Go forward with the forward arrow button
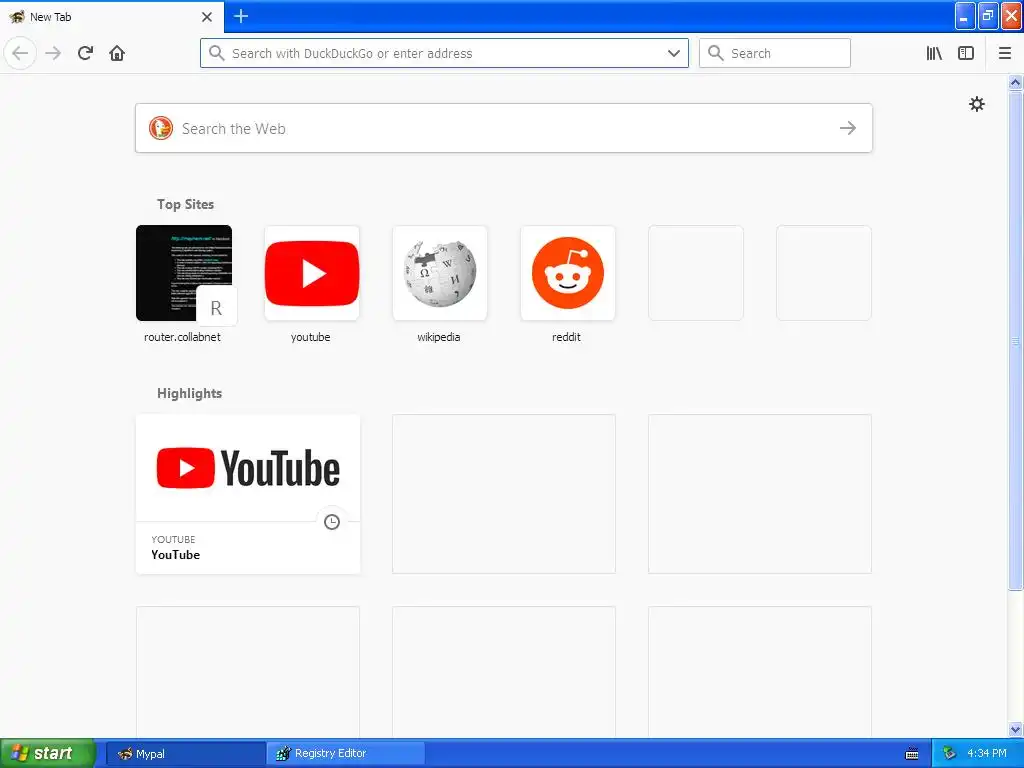 [x=53, y=53]
